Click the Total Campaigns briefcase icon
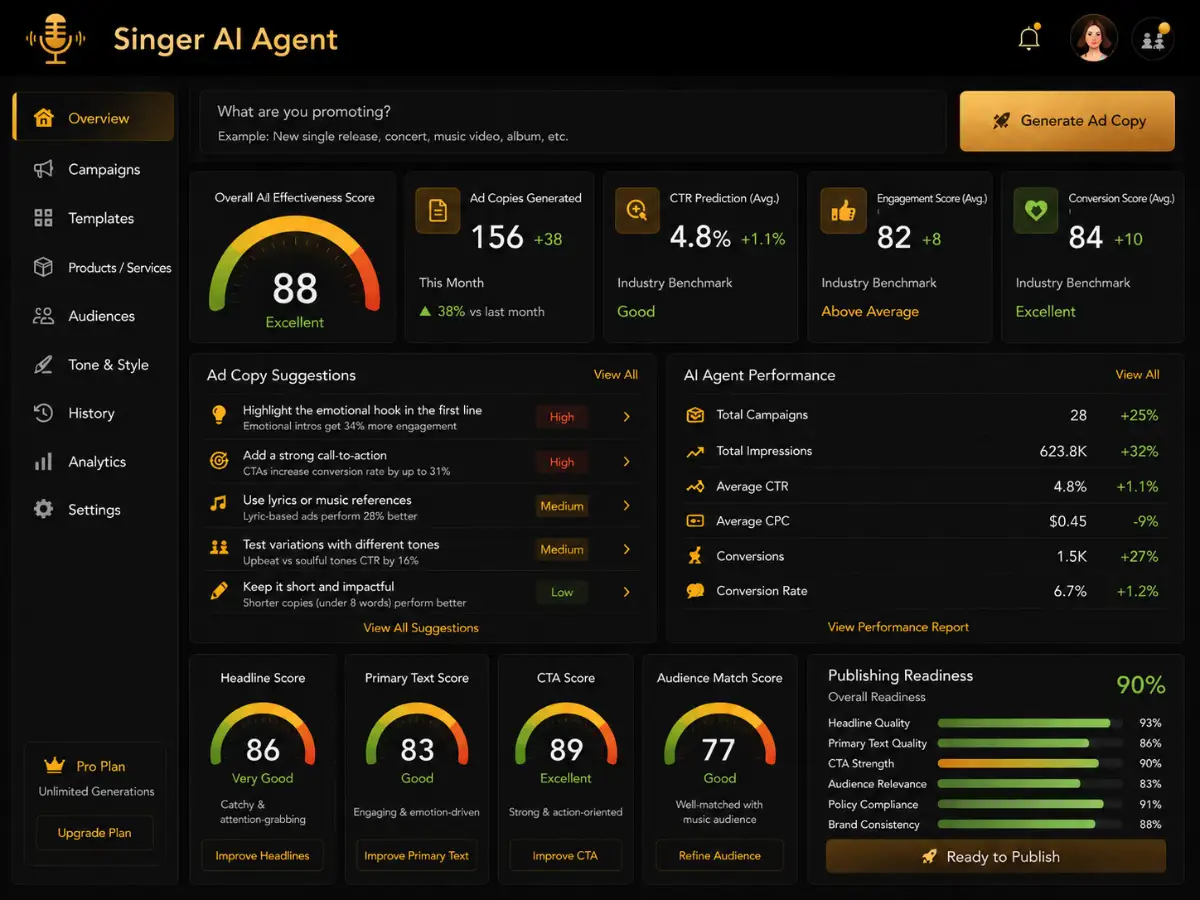The height and width of the screenshot is (900, 1200). pos(695,415)
